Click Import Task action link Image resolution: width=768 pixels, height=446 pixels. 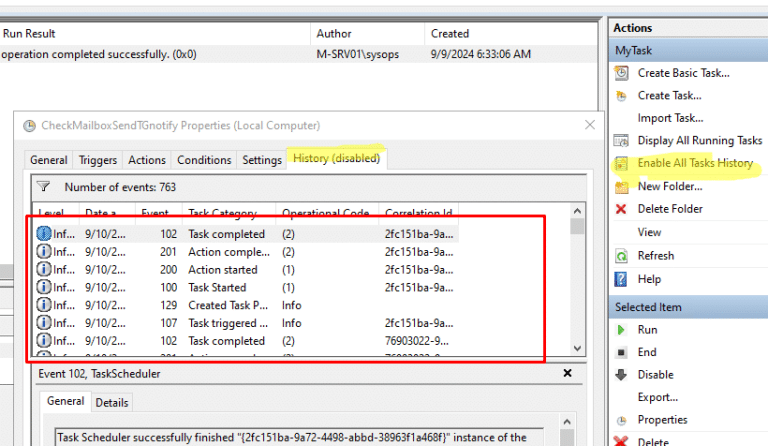[x=668, y=118]
